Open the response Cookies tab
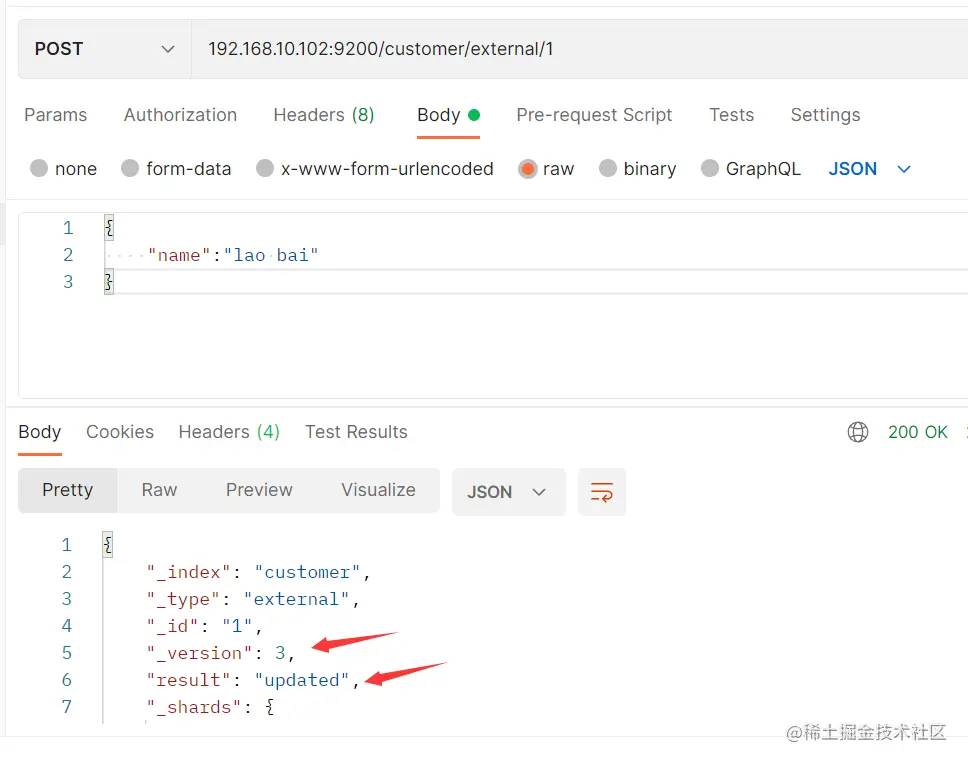This screenshot has height=764, width=968. tap(120, 432)
